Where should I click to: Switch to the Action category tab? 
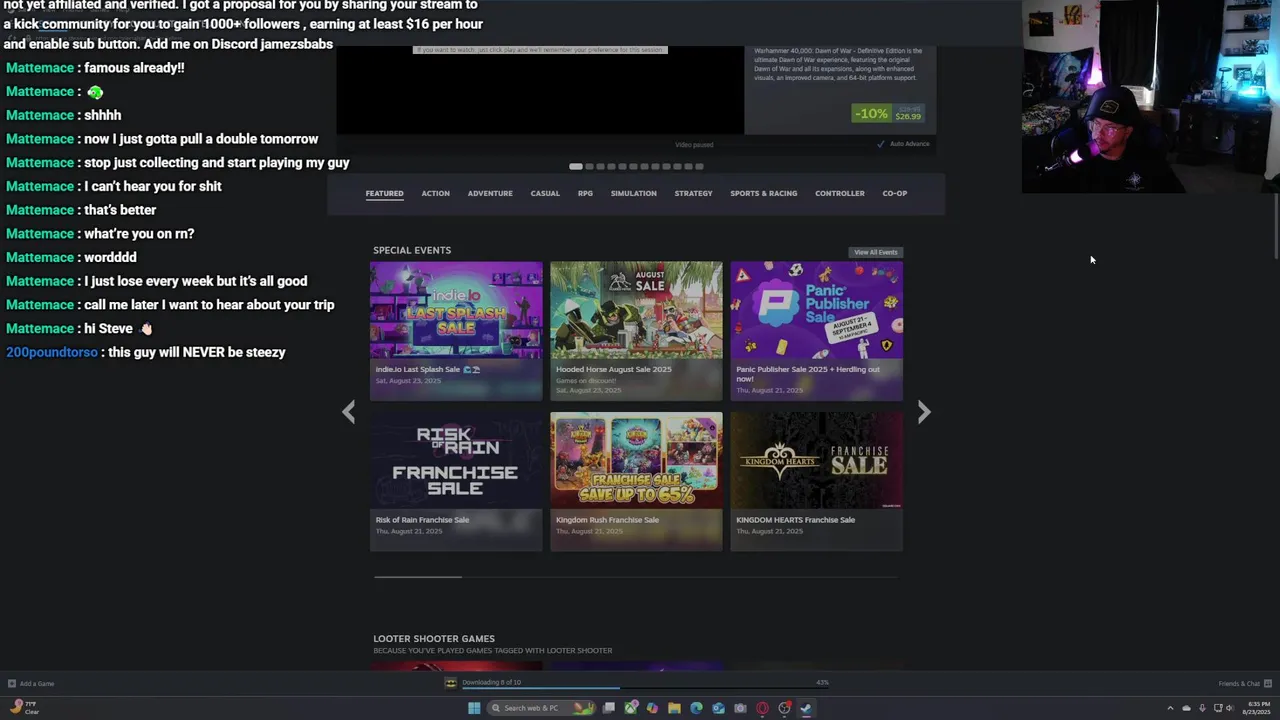tap(435, 193)
